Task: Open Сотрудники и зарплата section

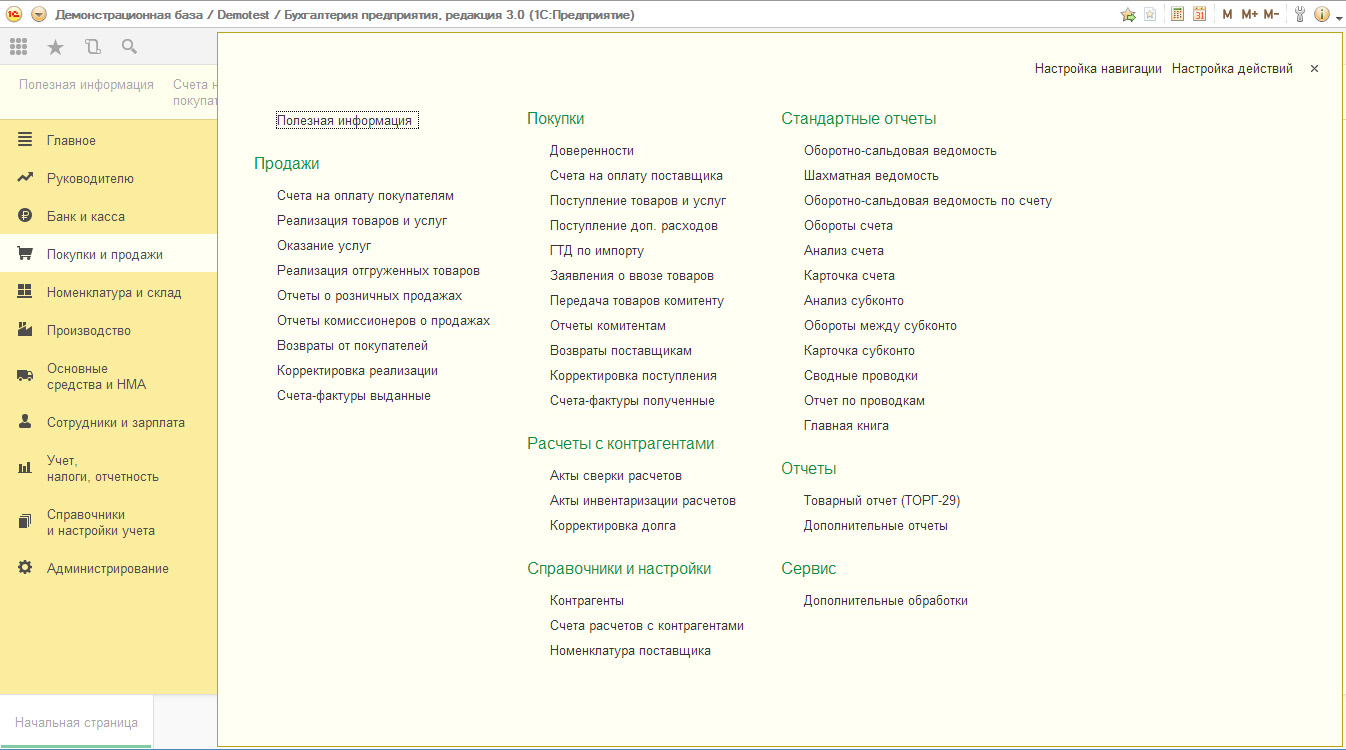Action: coord(108,422)
